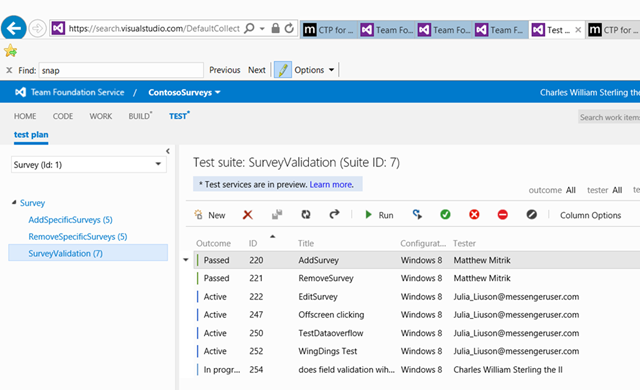
Task: Set test not applicable with black circle icon
Action: (x=531, y=215)
